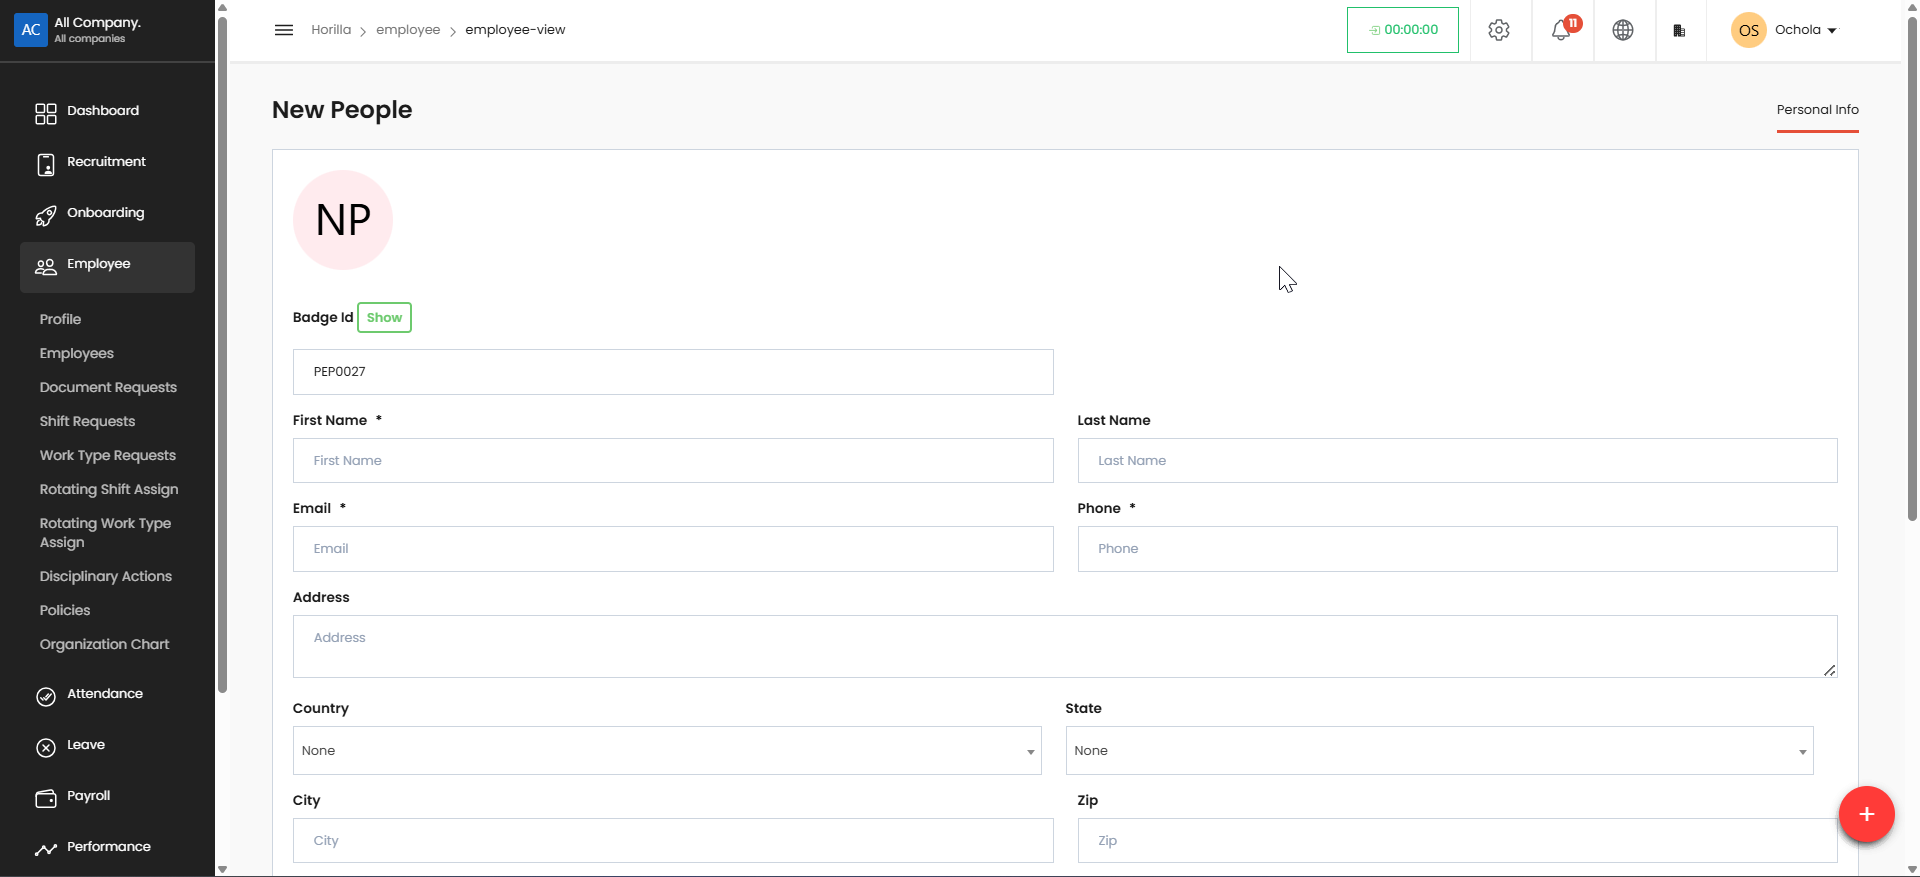
Task: Go to Employees submenu link
Action: pyautogui.click(x=76, y=353)
